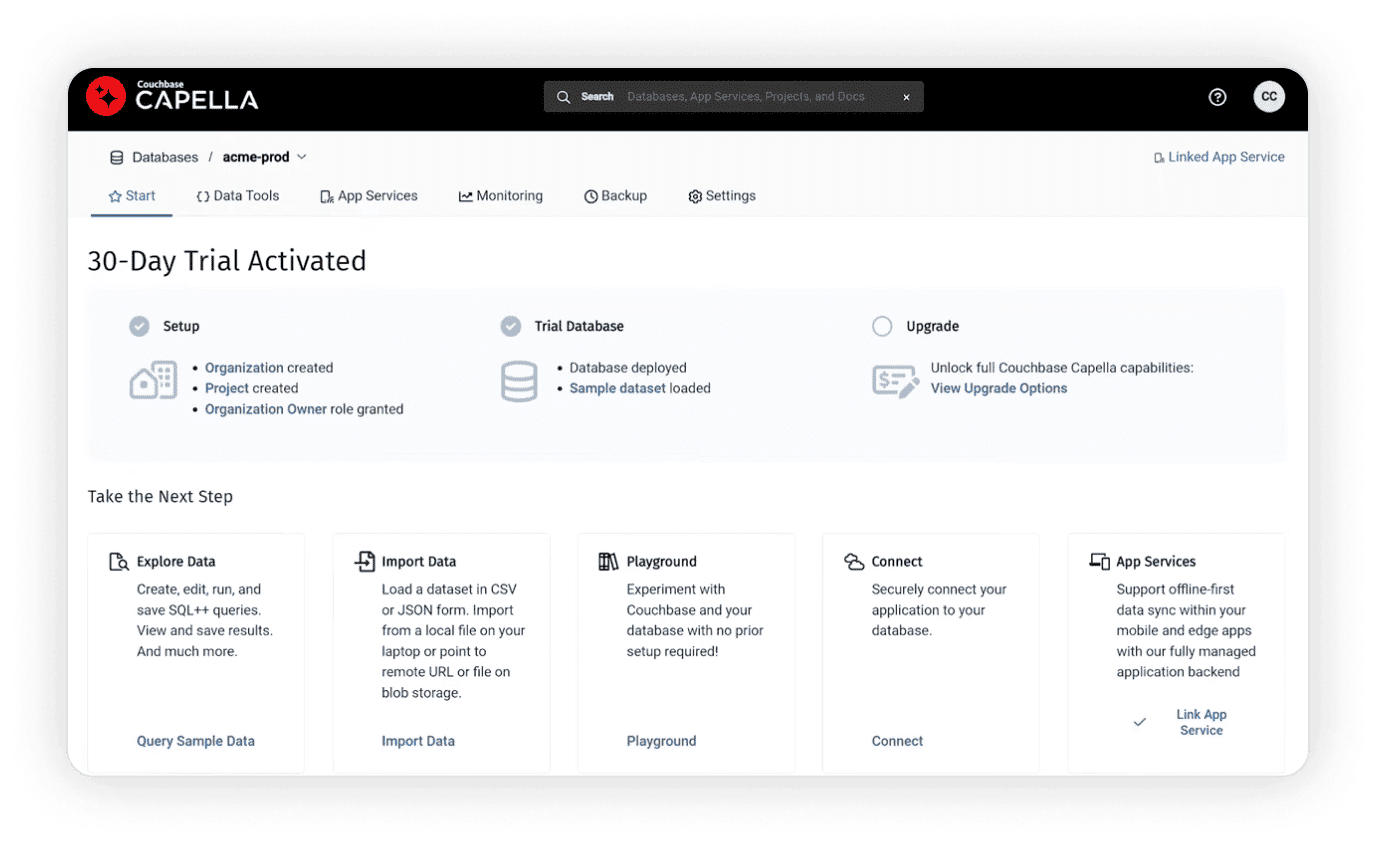Image resolution: width=1376 pixels, height=843 pixels.
Task: Open the Organization link under Setup
Action: pyautogui.click(x=244, y=368)
